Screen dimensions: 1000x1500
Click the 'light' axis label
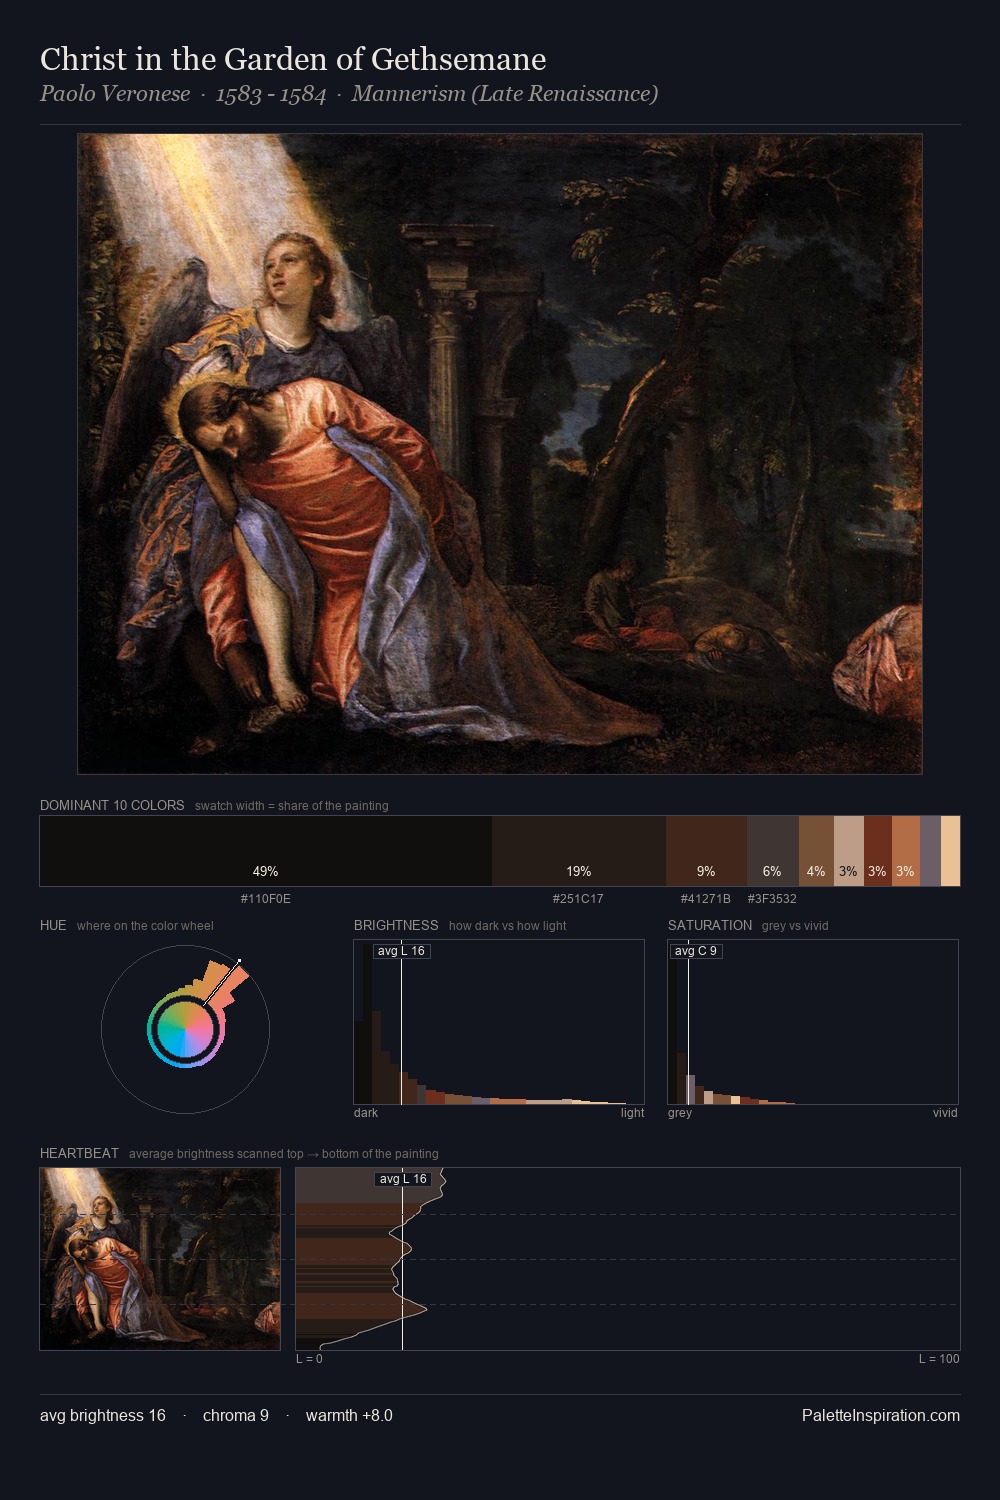tap(632, 1113)
